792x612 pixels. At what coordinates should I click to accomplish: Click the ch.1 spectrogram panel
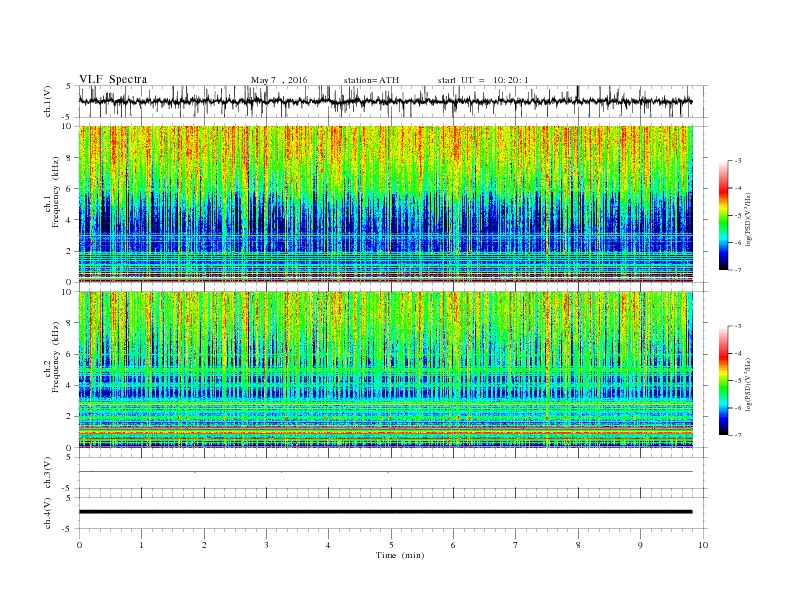click(385, 204)
